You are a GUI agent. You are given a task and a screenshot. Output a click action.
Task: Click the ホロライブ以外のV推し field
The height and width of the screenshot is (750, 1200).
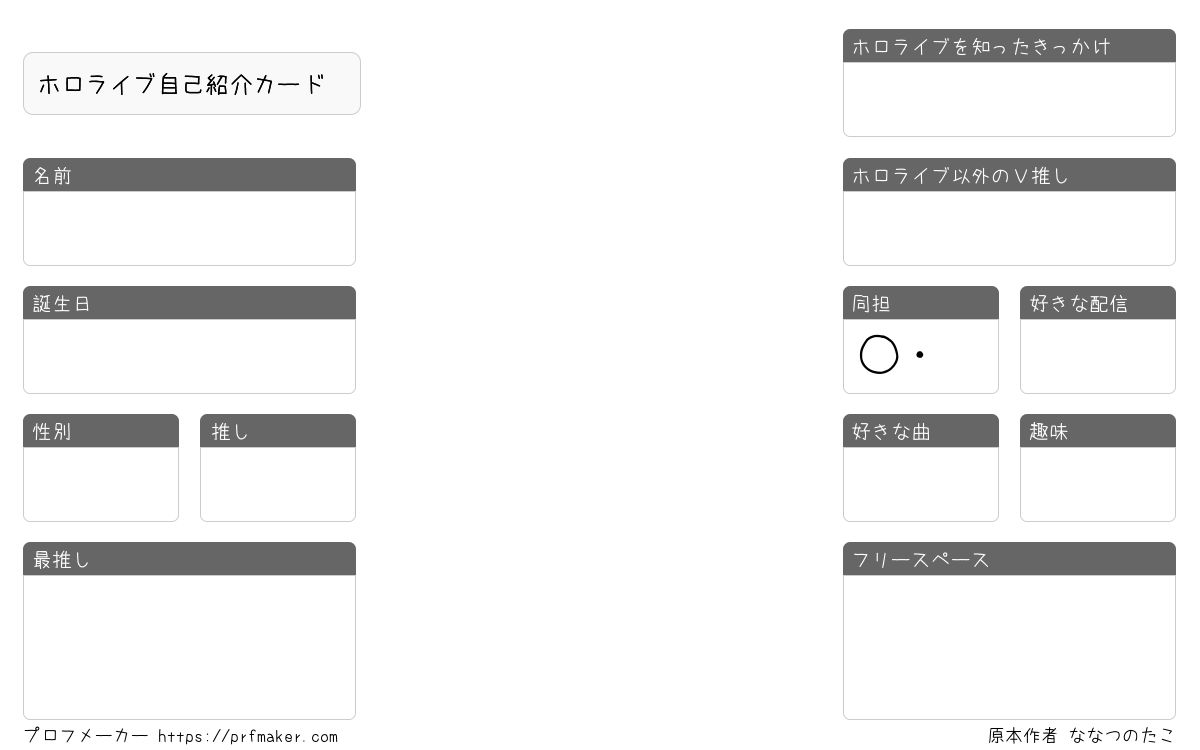[1009, 228]
